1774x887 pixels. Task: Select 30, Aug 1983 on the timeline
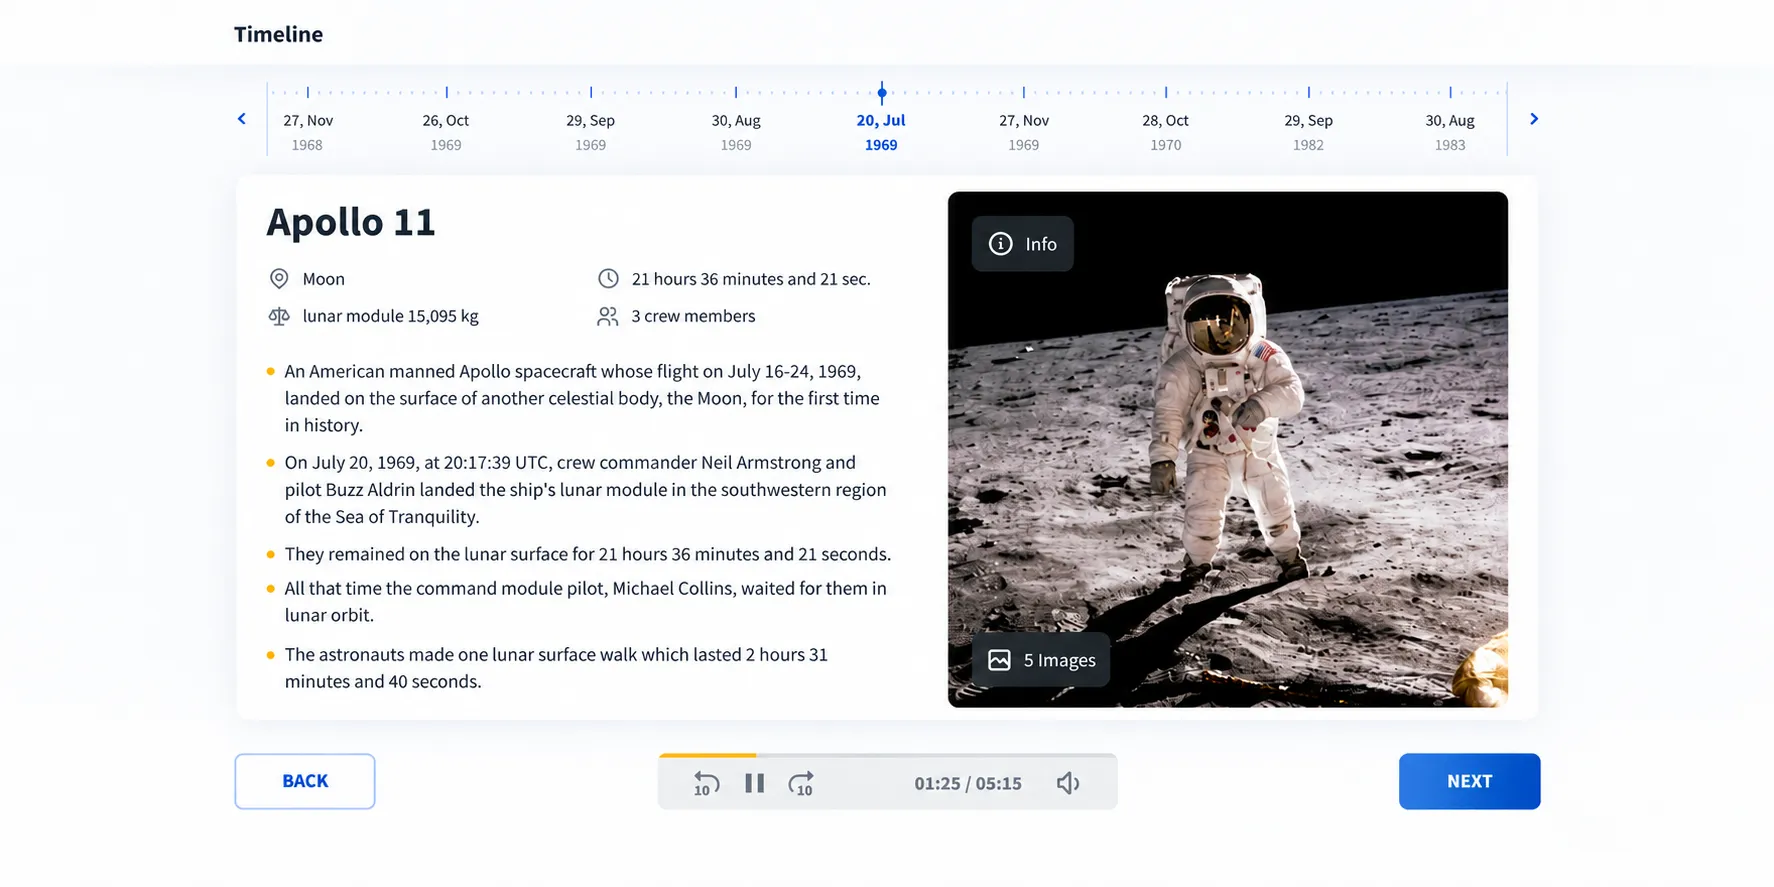point(1450,132)
